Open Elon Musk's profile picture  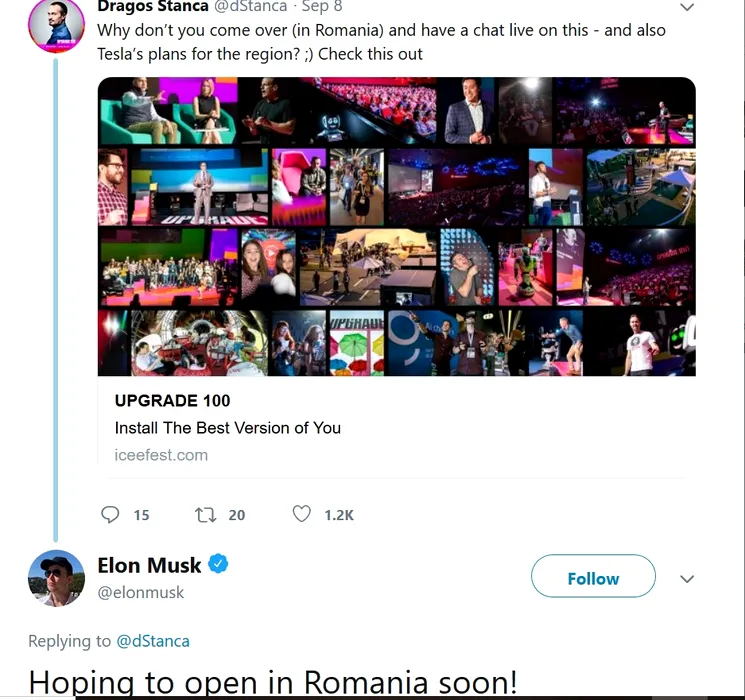(56, 579)
